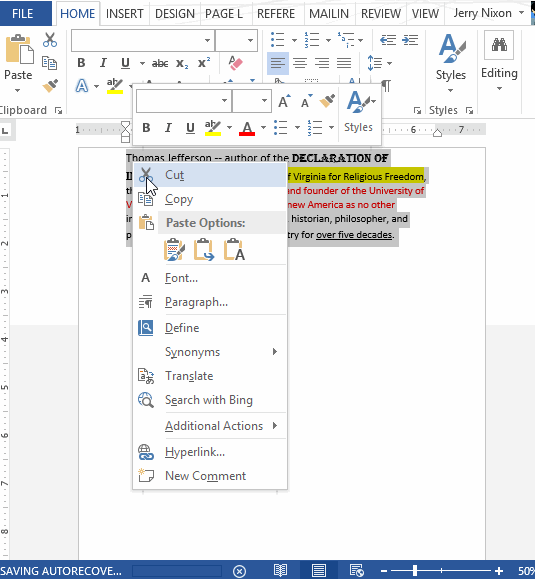Toggle Underline in the ribbon
This screenshot has width=535, height=579.
[126, 63]
